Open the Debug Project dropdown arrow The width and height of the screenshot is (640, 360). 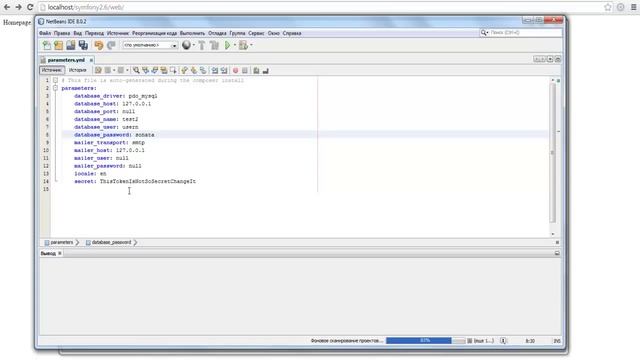251,45
